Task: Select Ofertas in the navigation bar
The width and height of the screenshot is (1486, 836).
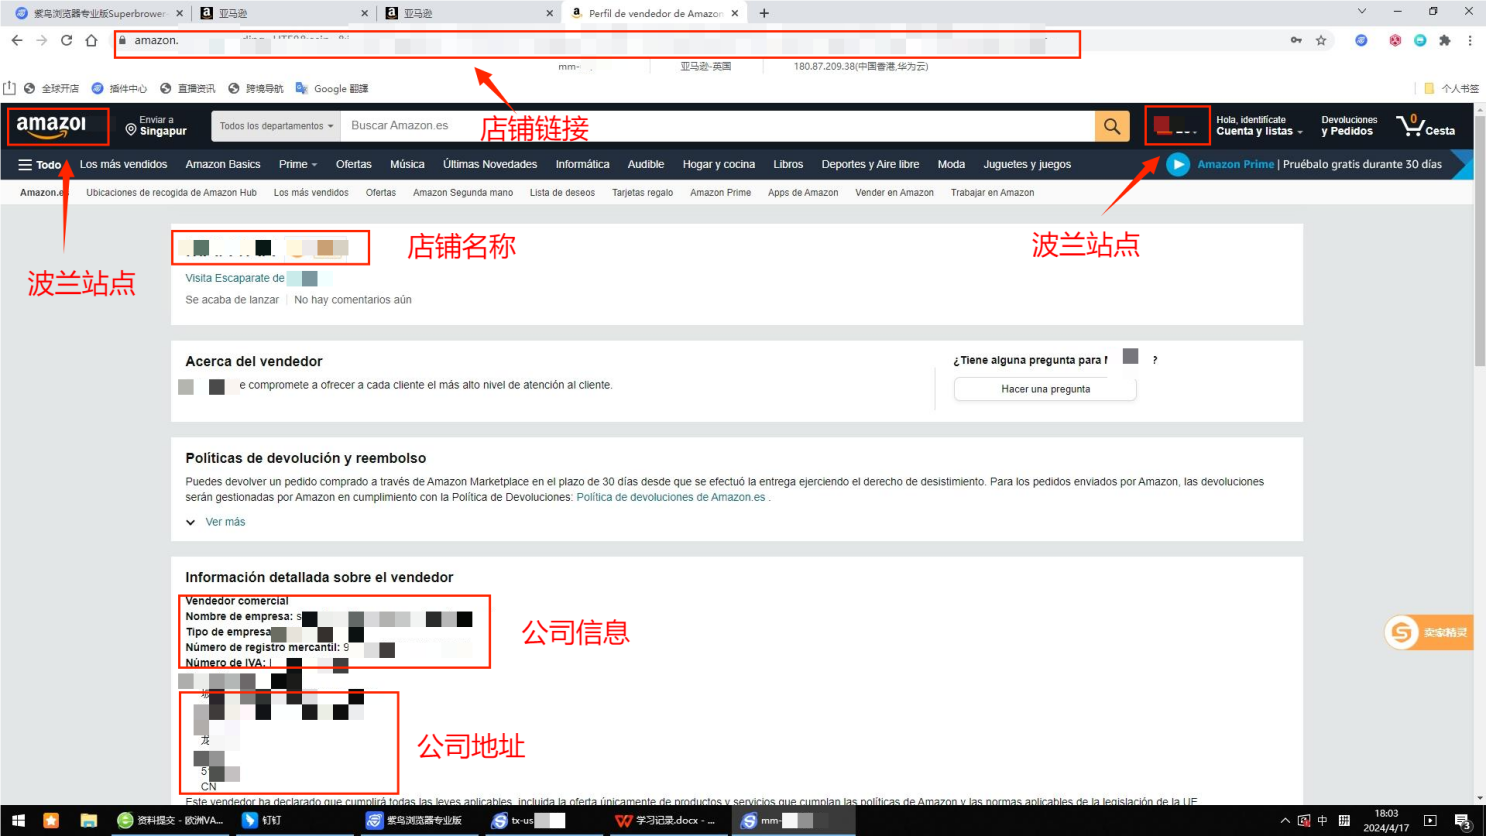Action: [x=353, y=165]
